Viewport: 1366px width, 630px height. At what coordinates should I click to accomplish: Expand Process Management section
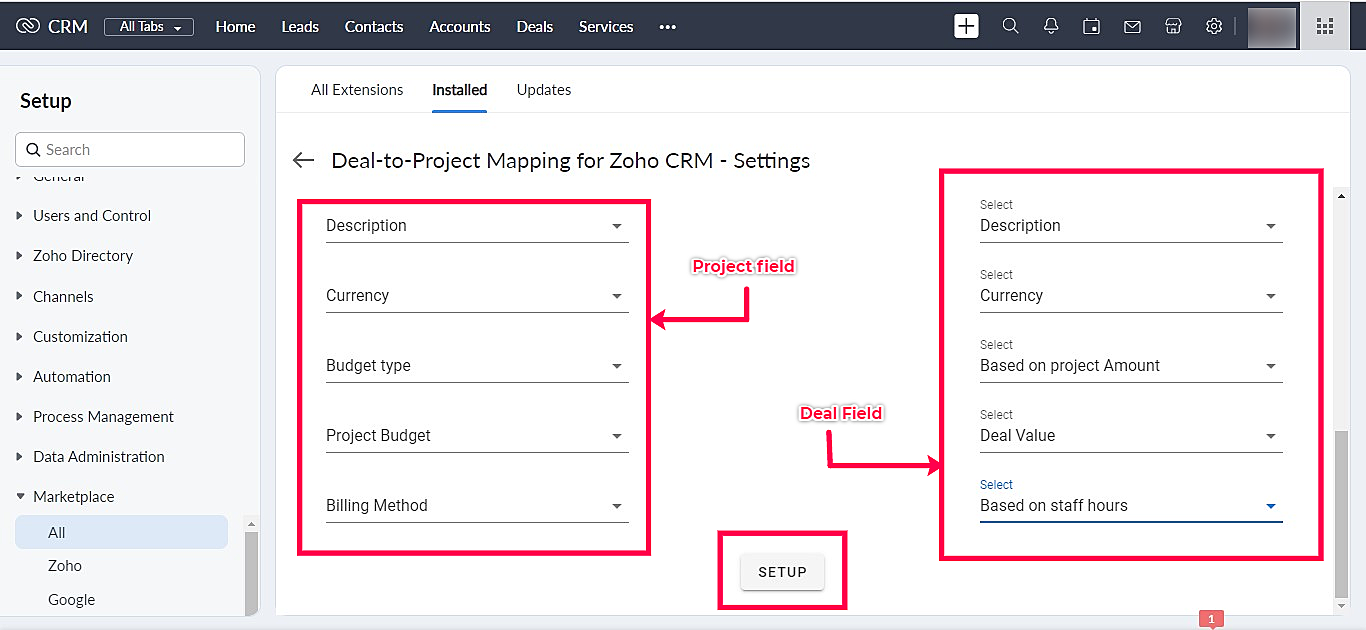click(103, 417)
